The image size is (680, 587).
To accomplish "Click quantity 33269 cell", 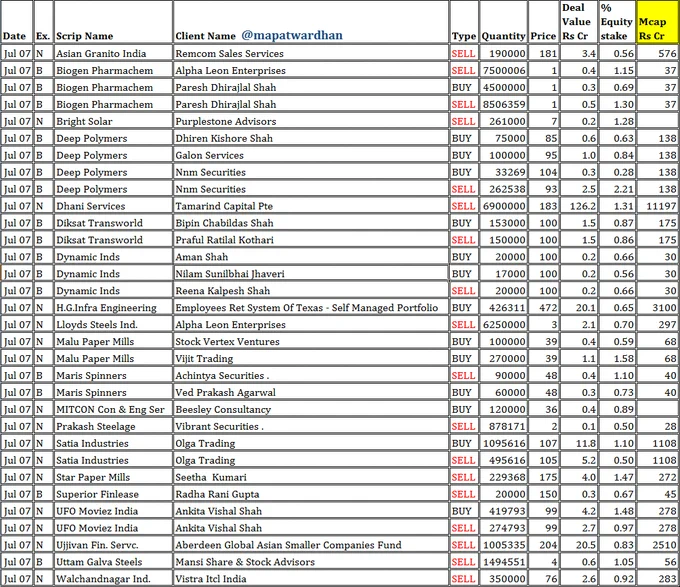I will click(503, 172).
